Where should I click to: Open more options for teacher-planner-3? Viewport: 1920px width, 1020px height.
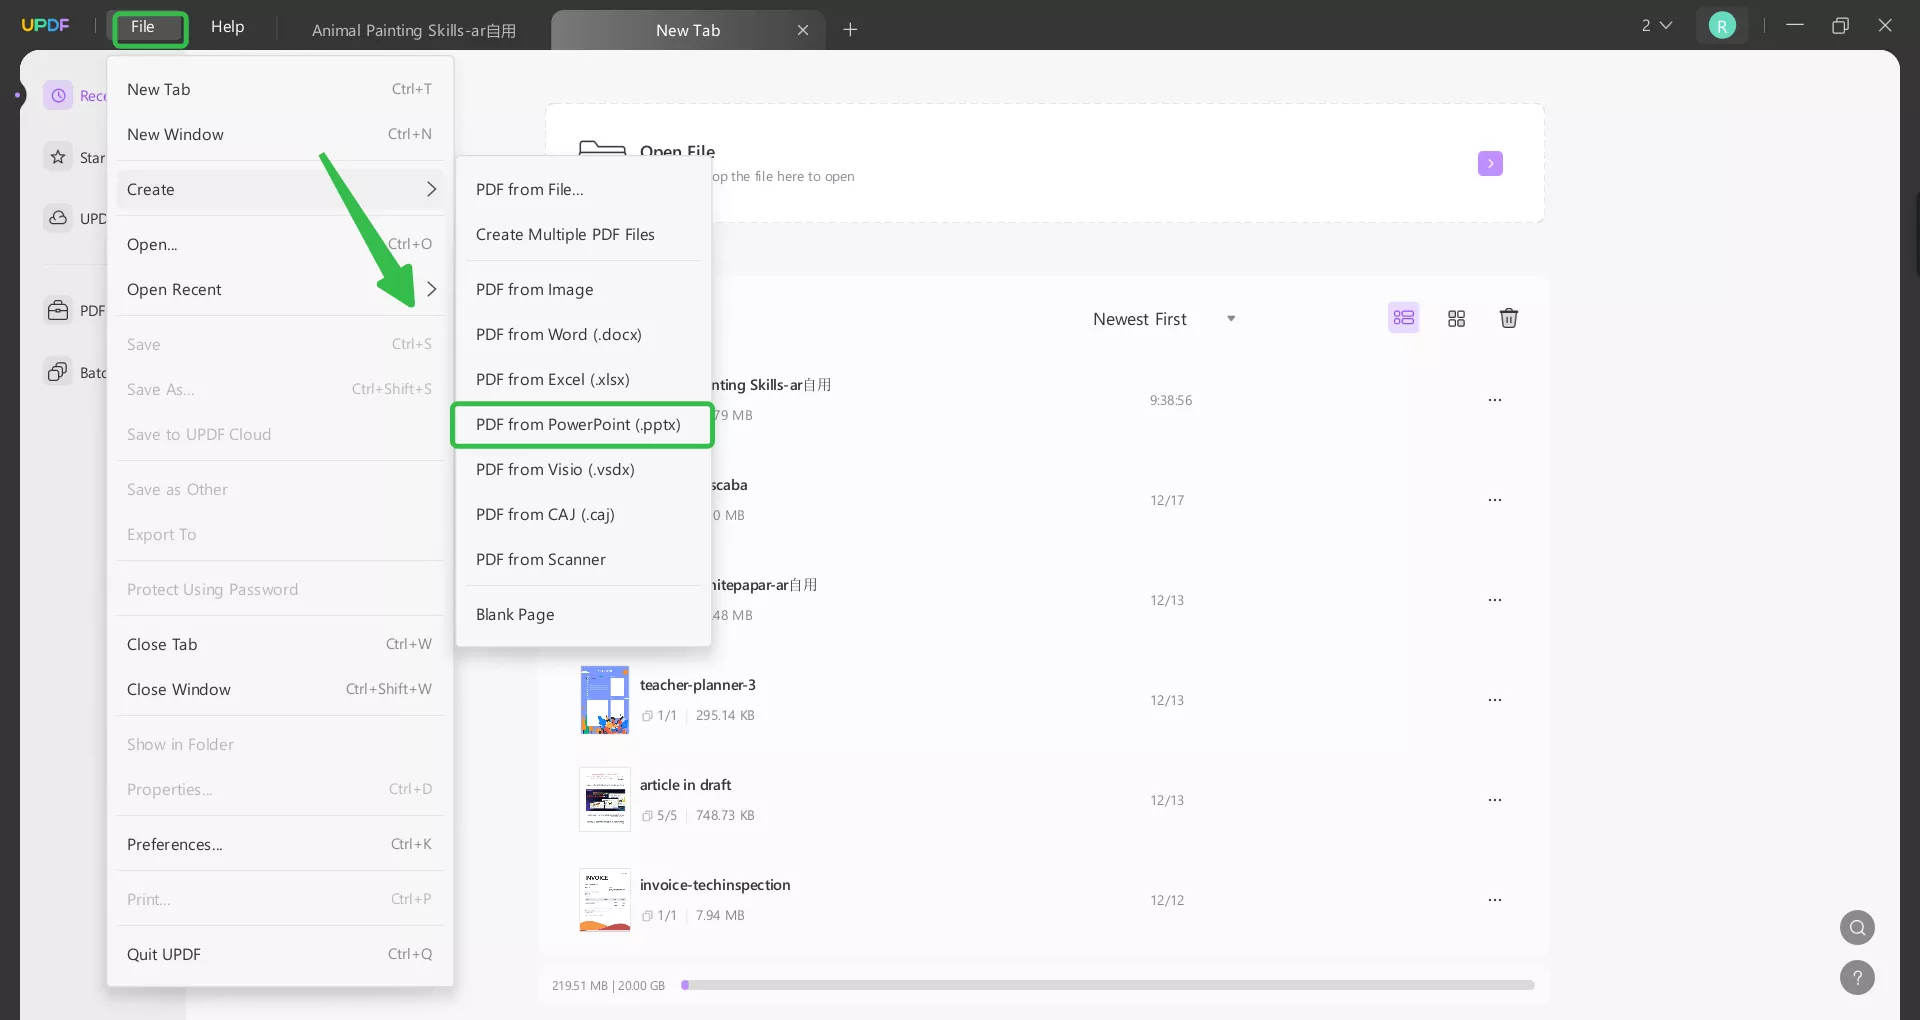[x=1495, y=700]
